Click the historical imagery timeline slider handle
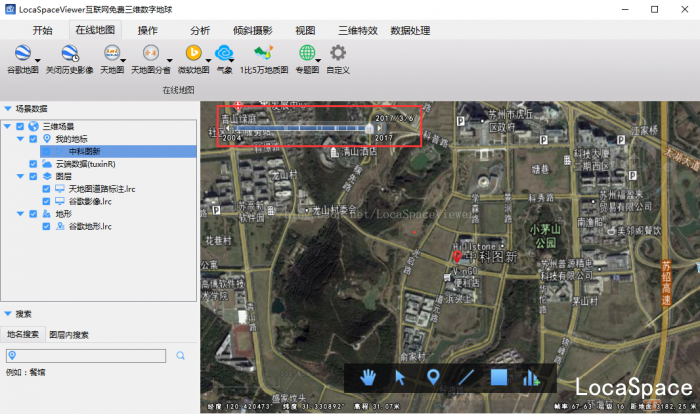The width and height of the screenshot is (700, 414). point(369,129)
